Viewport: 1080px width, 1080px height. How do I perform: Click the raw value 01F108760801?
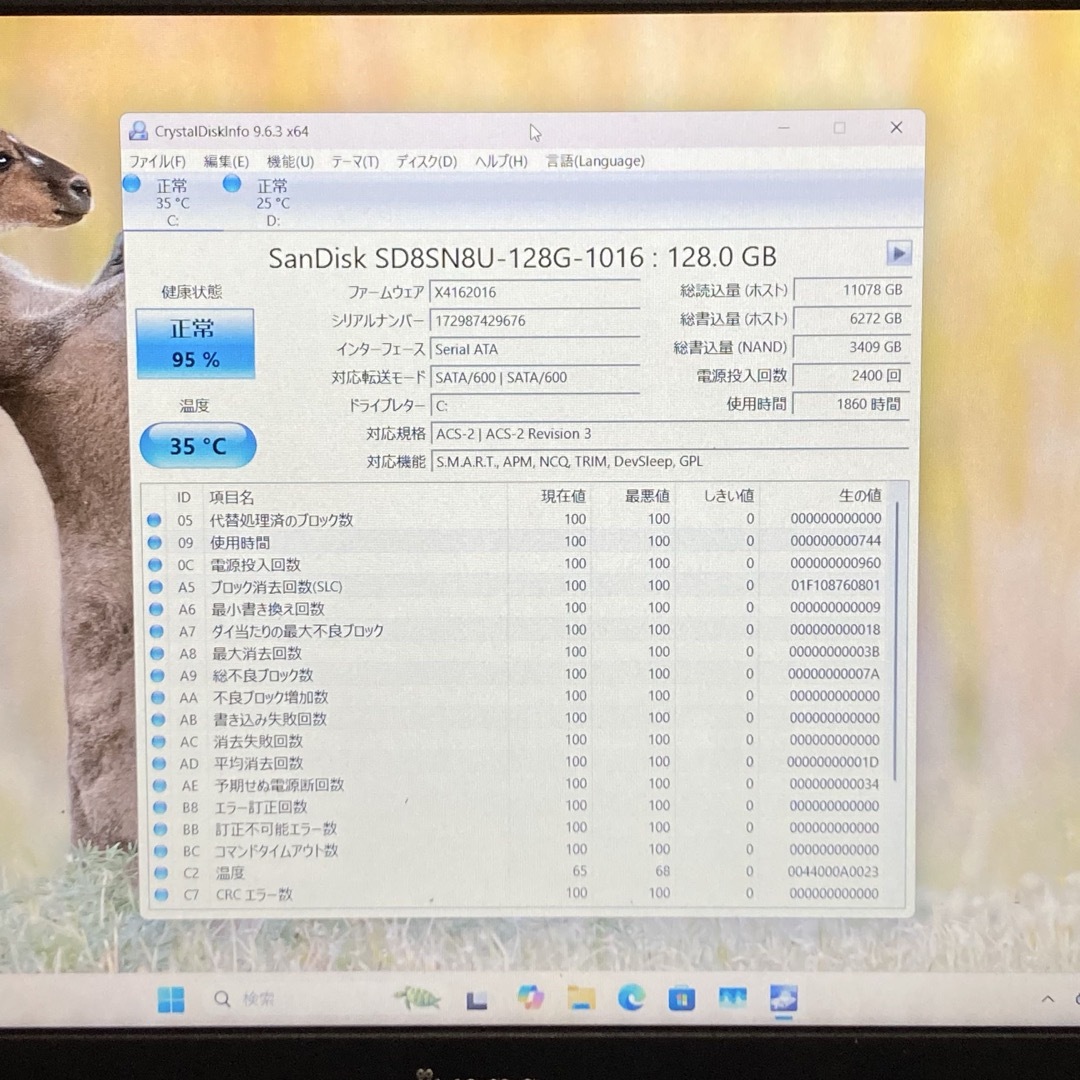pos(835,585)
